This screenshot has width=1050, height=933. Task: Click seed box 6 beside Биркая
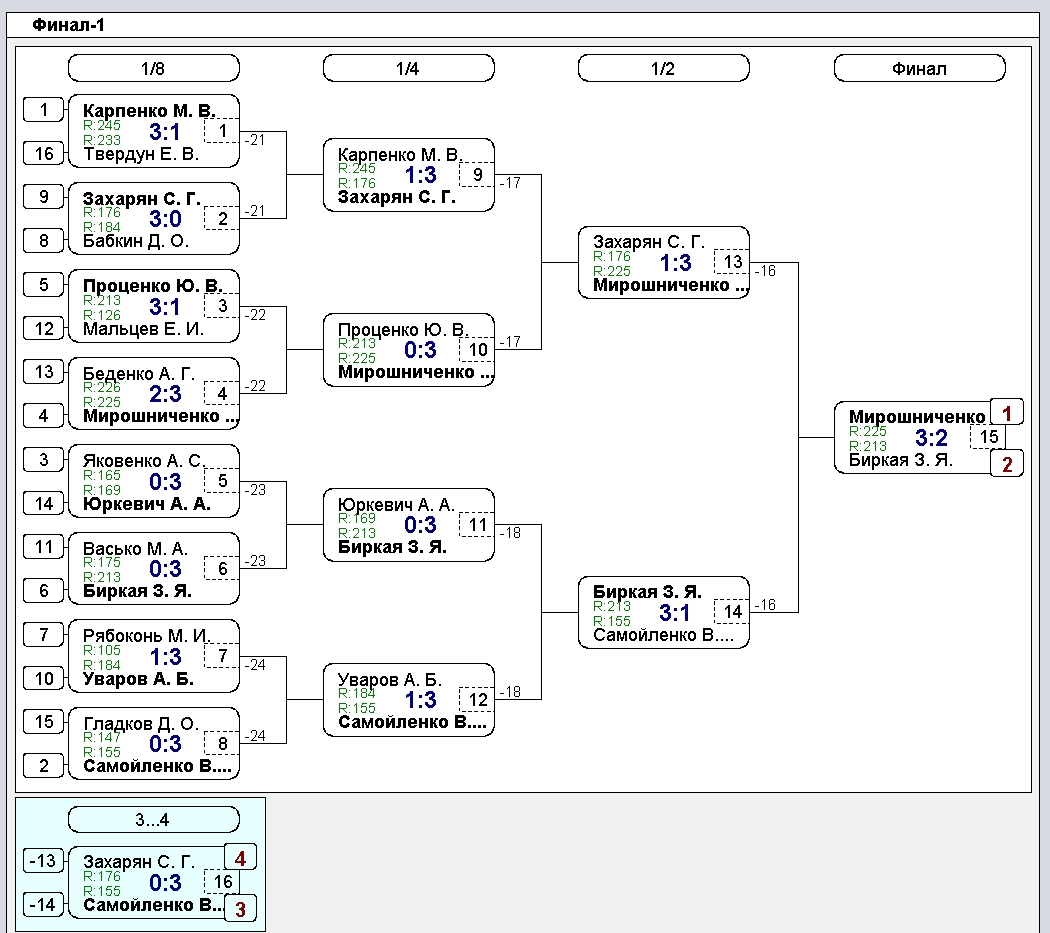(44, 590)
